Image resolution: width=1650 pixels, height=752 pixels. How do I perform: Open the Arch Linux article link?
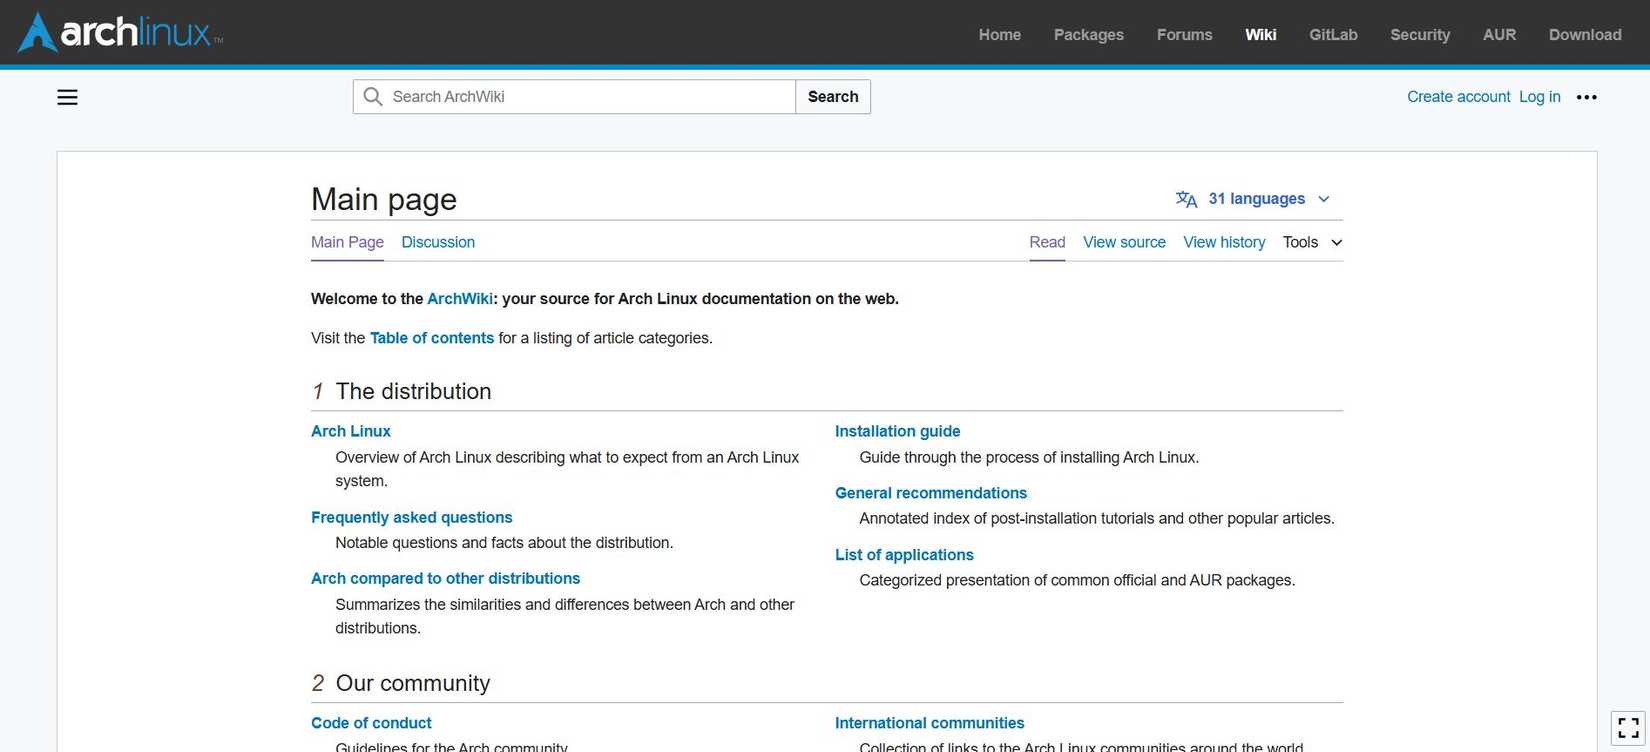pyautogui.click(x=351, y=431)
